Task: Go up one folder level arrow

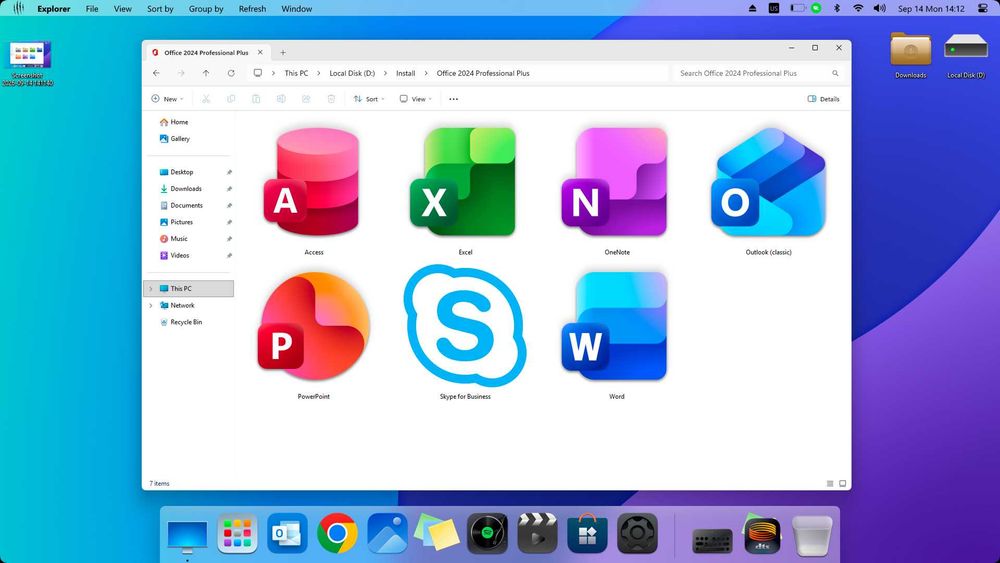Action: coord(206,73)
